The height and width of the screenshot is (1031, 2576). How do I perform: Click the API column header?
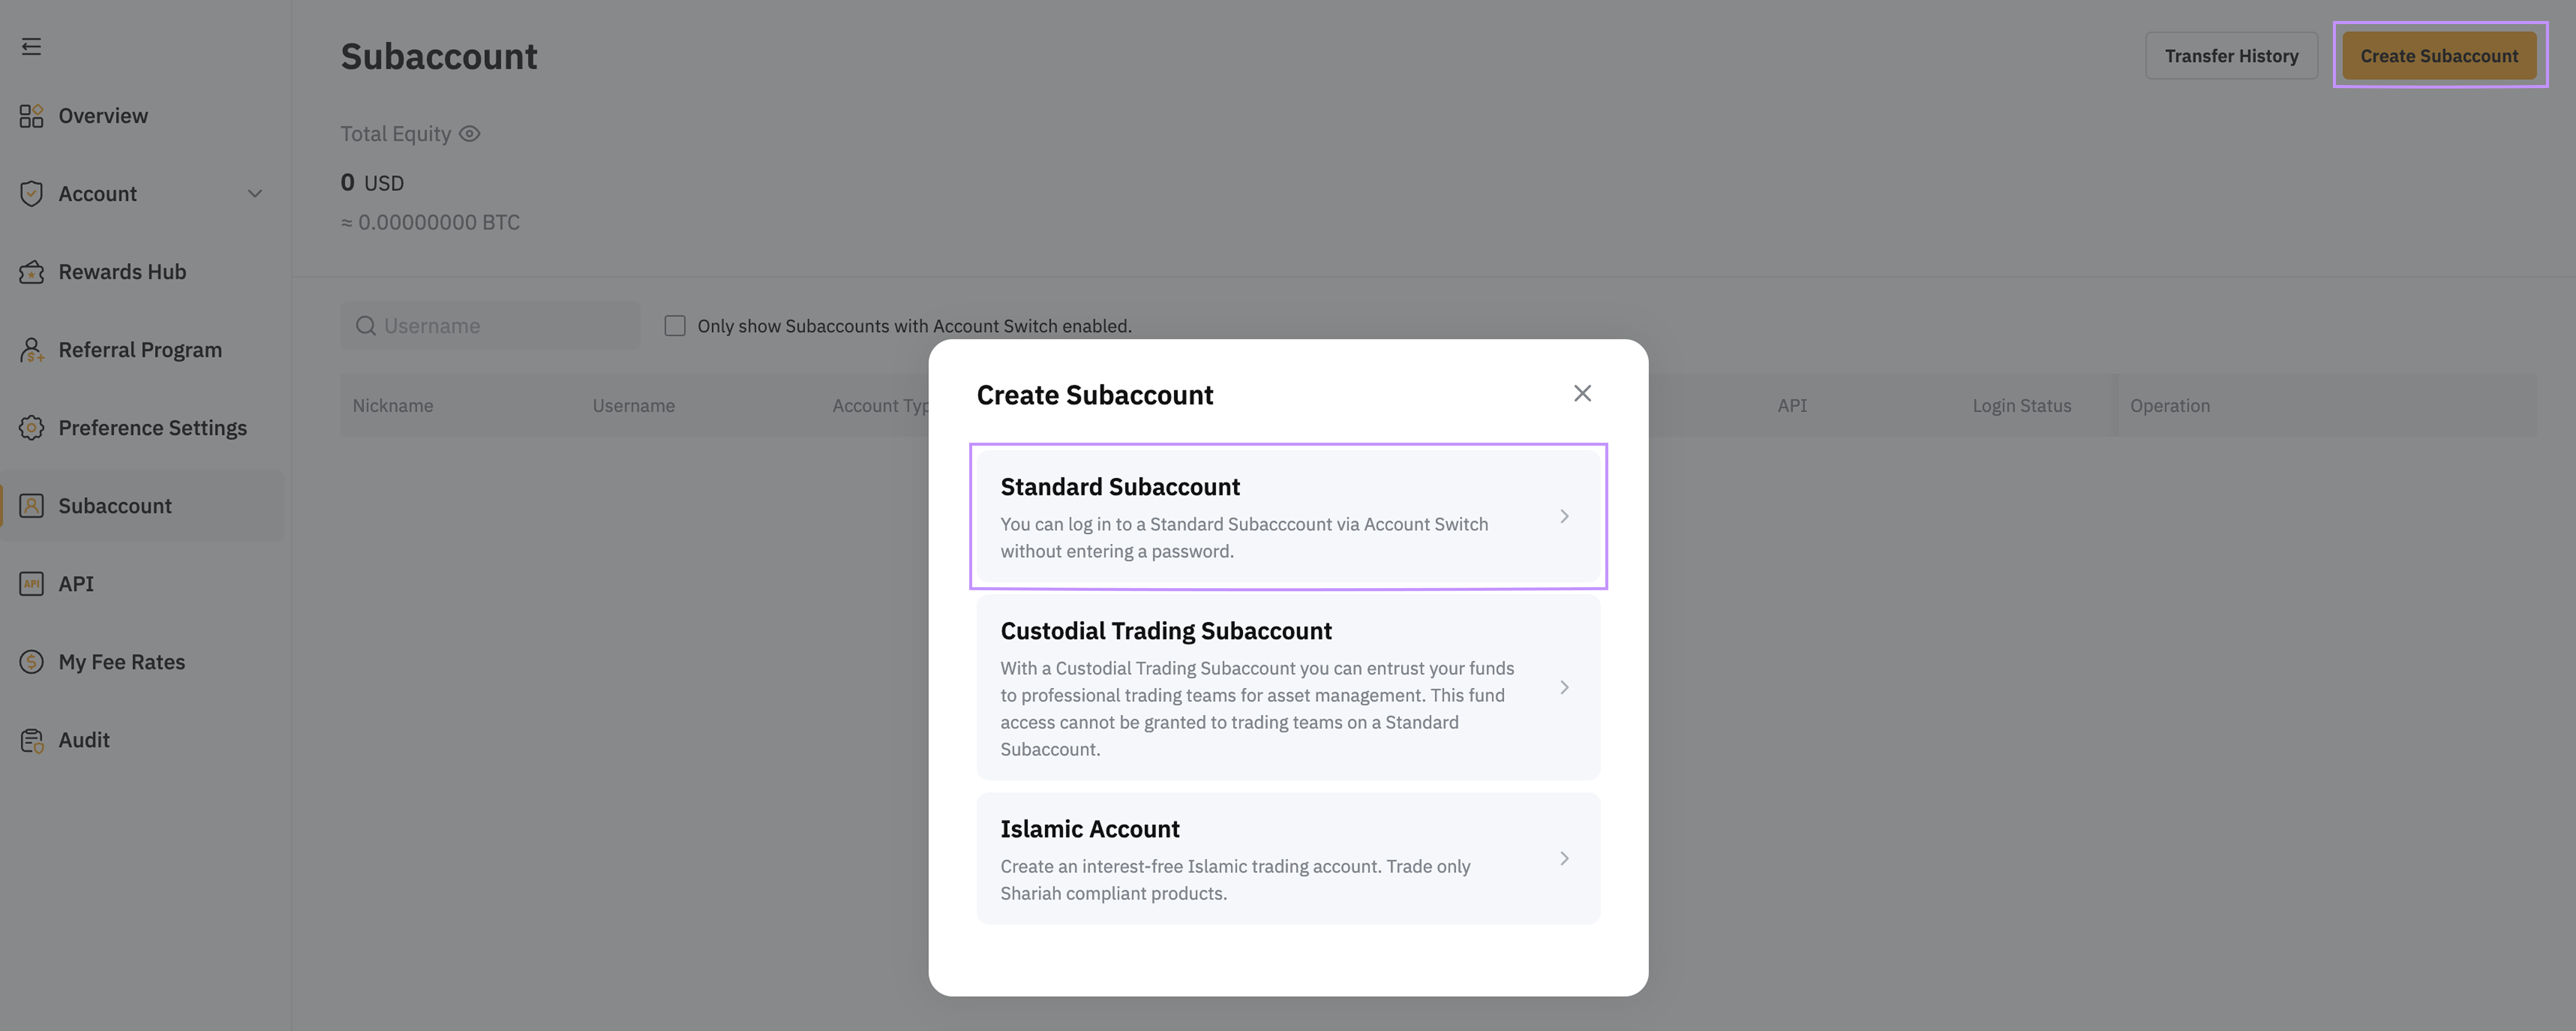point(1792,406)
